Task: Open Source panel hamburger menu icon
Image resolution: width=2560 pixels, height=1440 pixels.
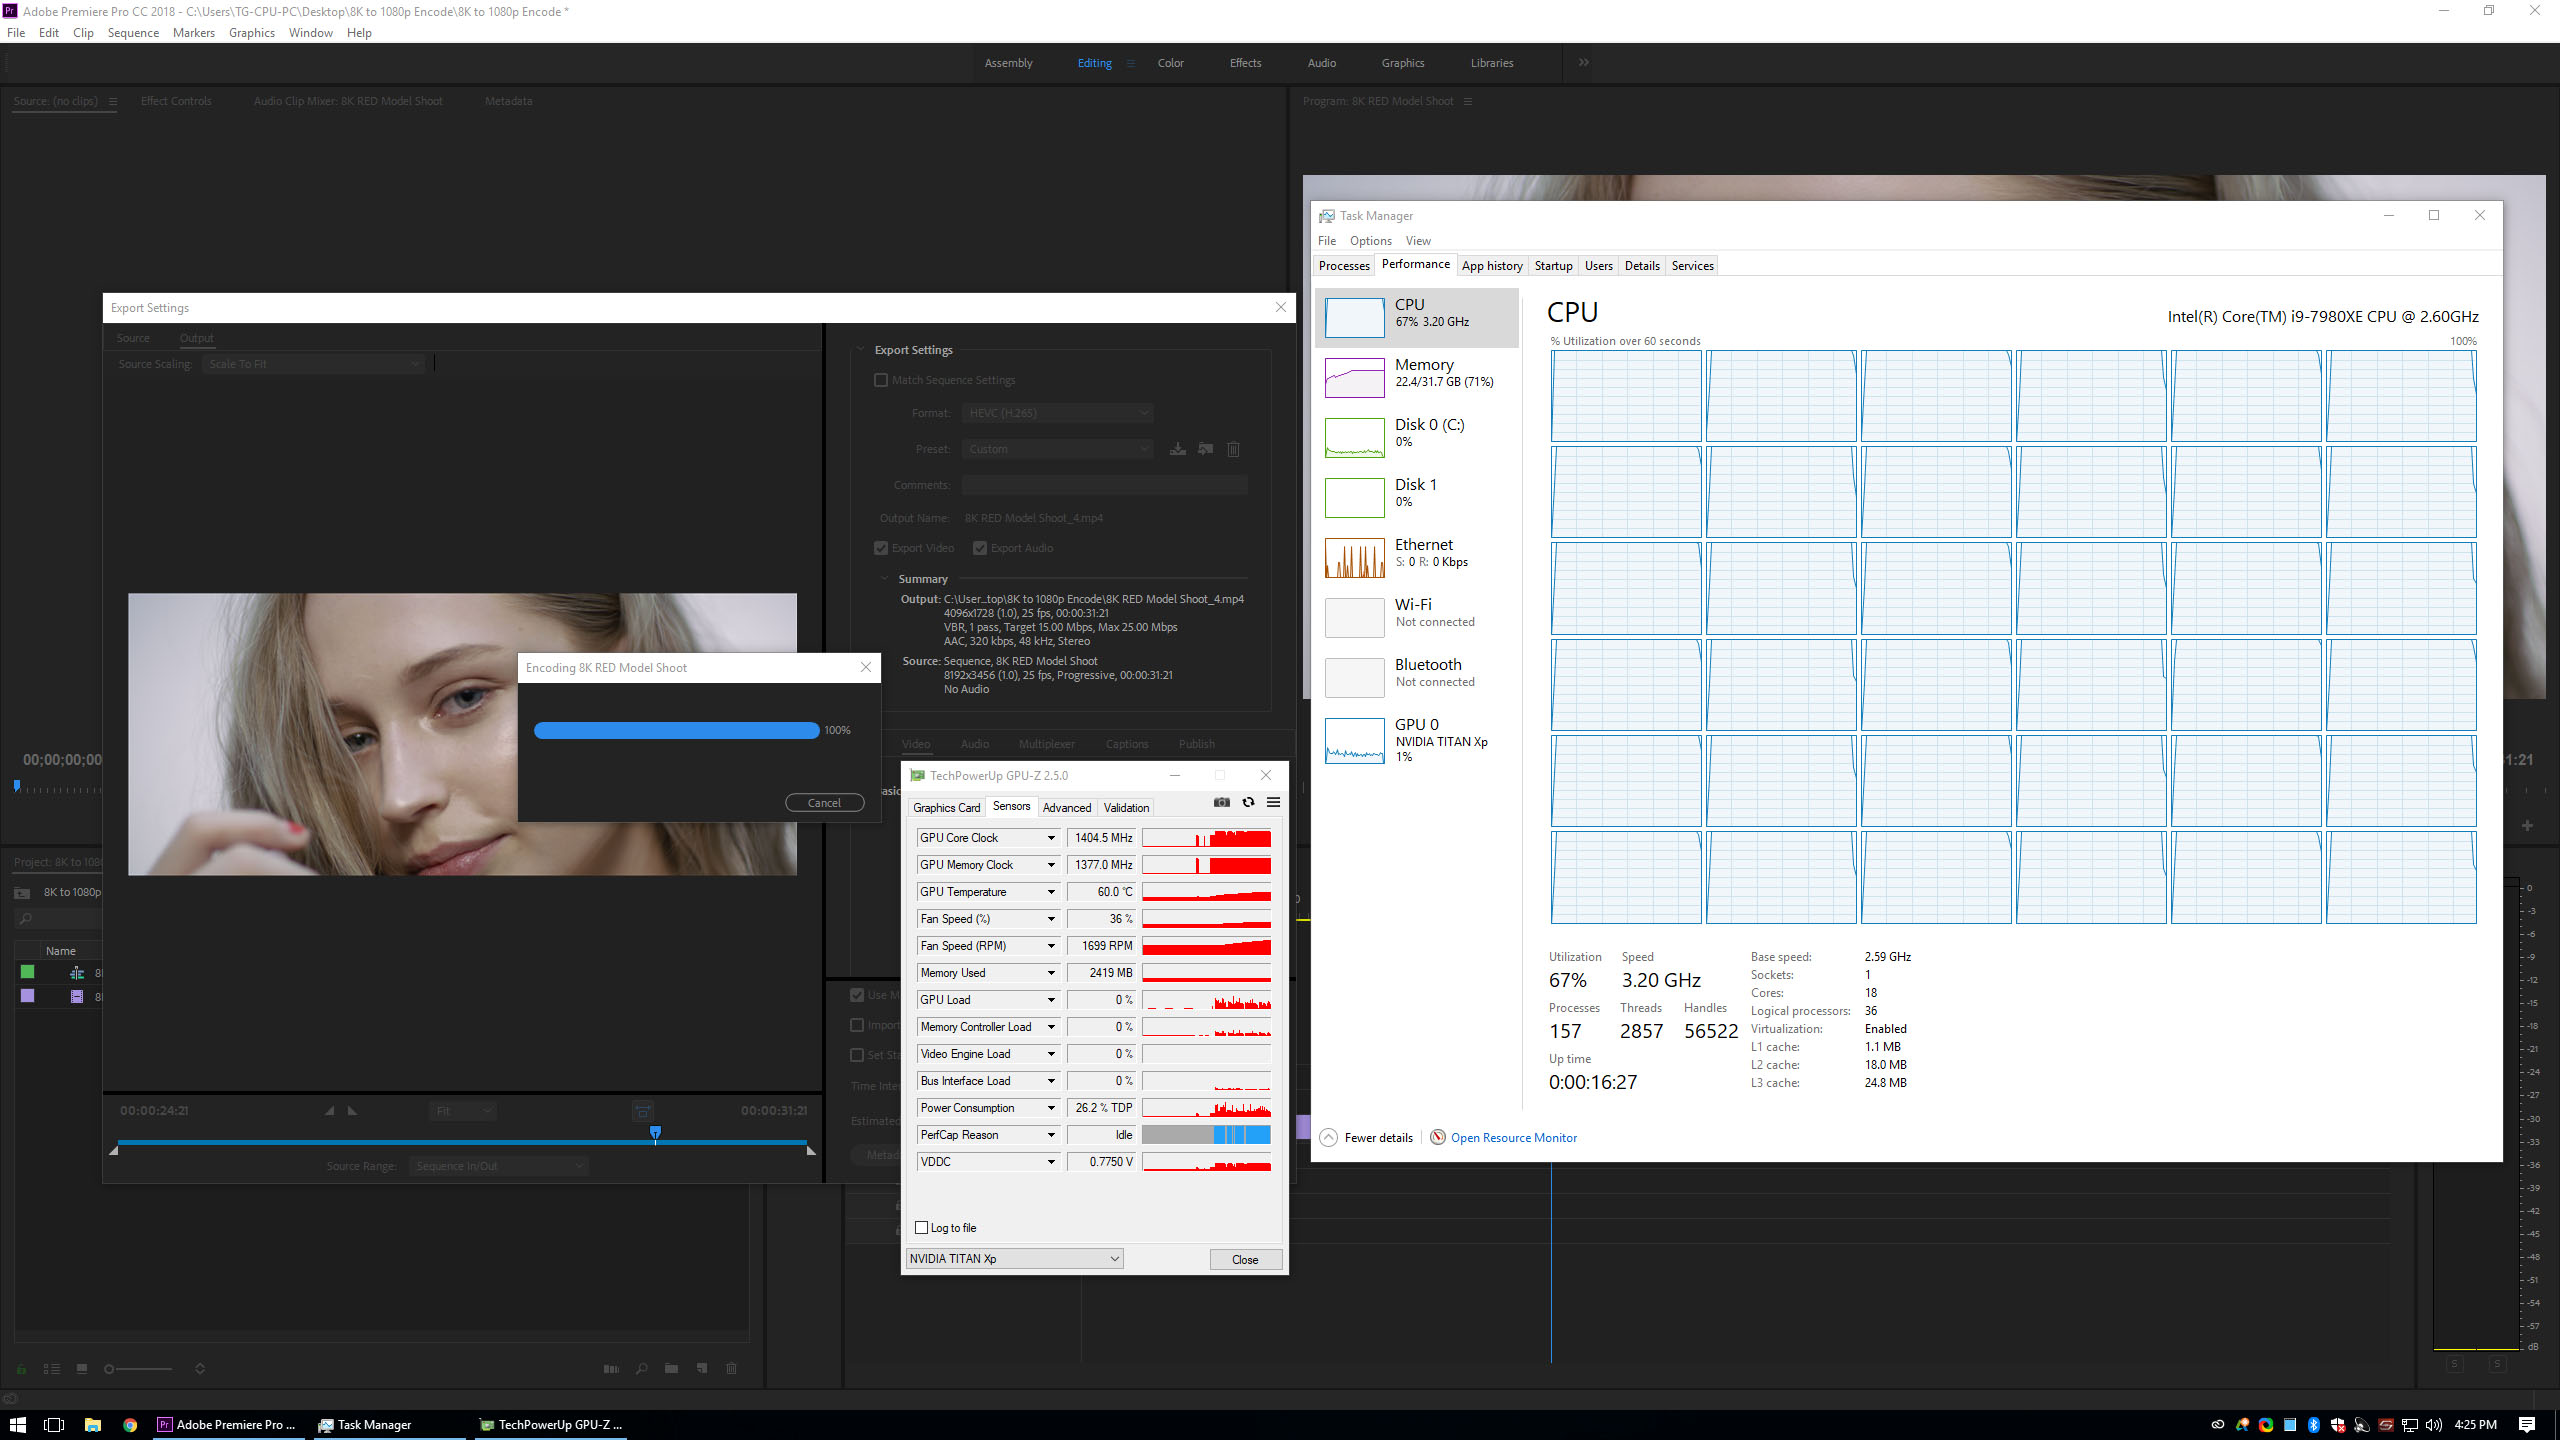Action: tap(113, 101)
